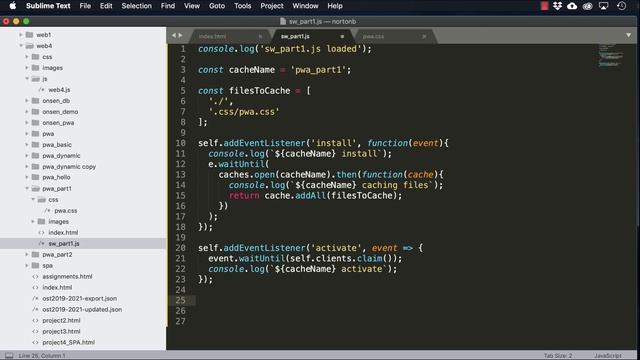This screenshot has width=640, height=360.
Task: Open assignments.html in the sidebar
Action: click(x=67, y=276)
